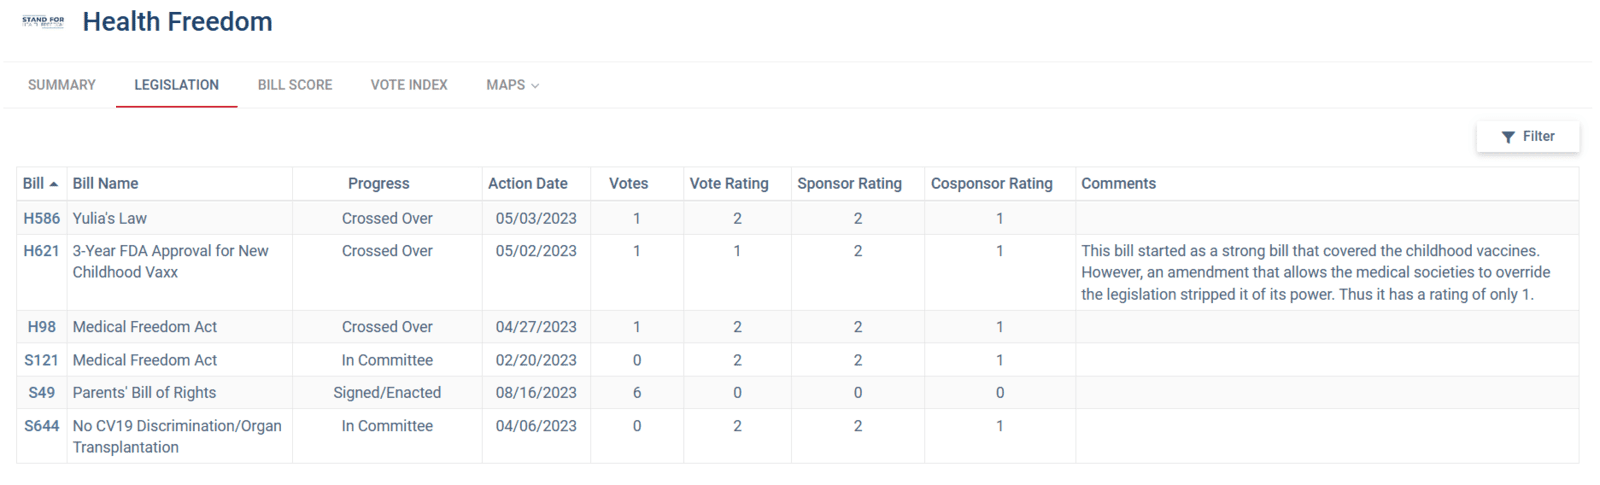Open the S121 bill link
Viewport: 1600px width, 485px height.
click(42, 360)
